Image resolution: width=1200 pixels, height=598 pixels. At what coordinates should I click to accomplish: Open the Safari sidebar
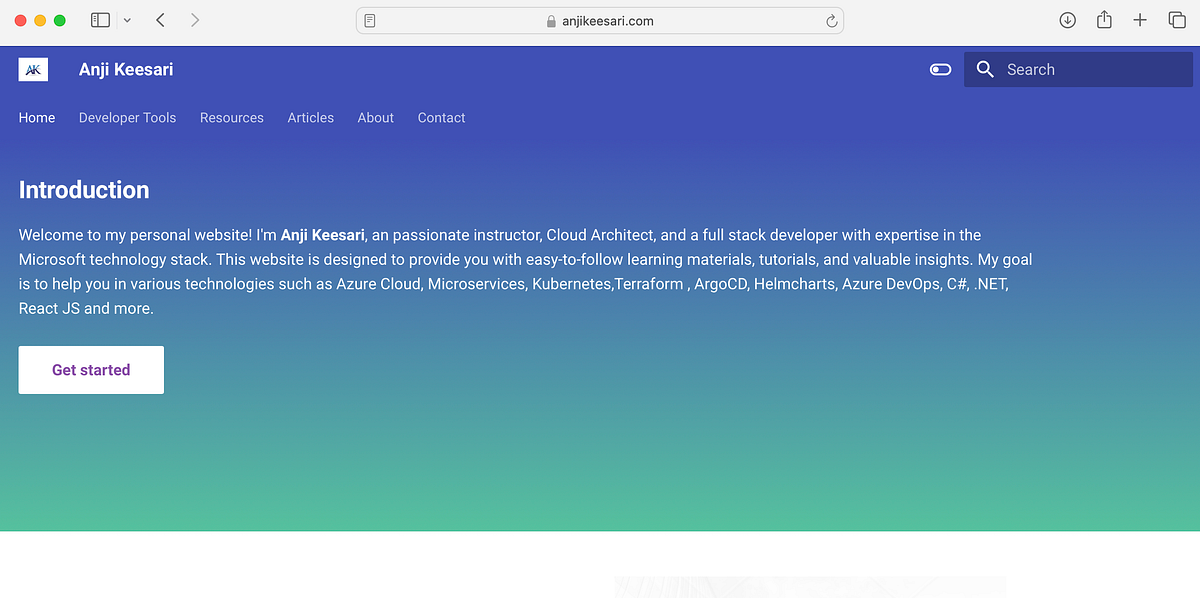(99, 19)
